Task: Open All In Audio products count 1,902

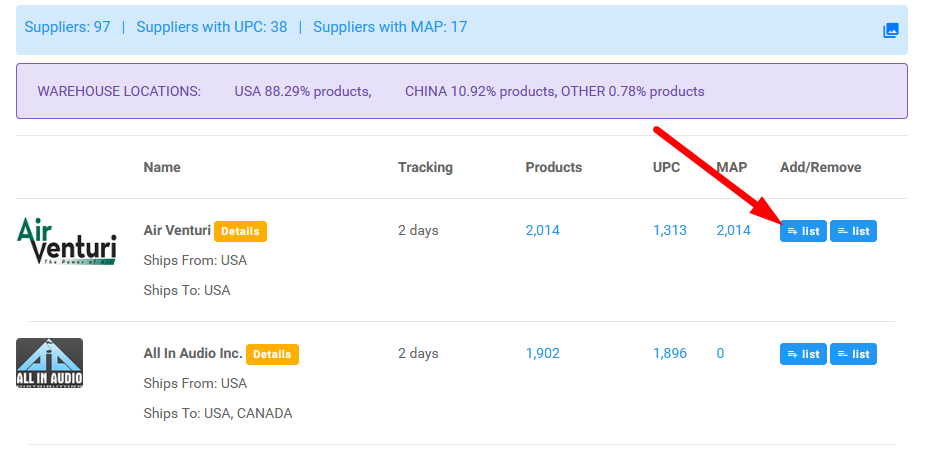Action: 542,354
